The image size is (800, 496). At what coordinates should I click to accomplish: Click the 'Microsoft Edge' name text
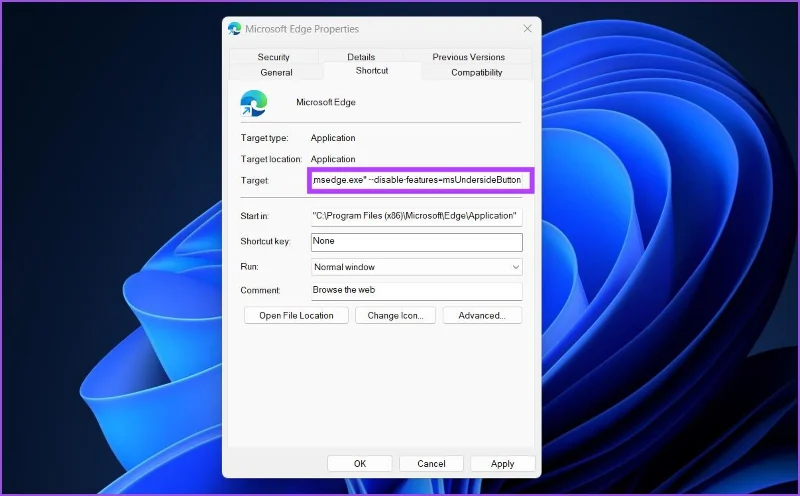(326, 102)
